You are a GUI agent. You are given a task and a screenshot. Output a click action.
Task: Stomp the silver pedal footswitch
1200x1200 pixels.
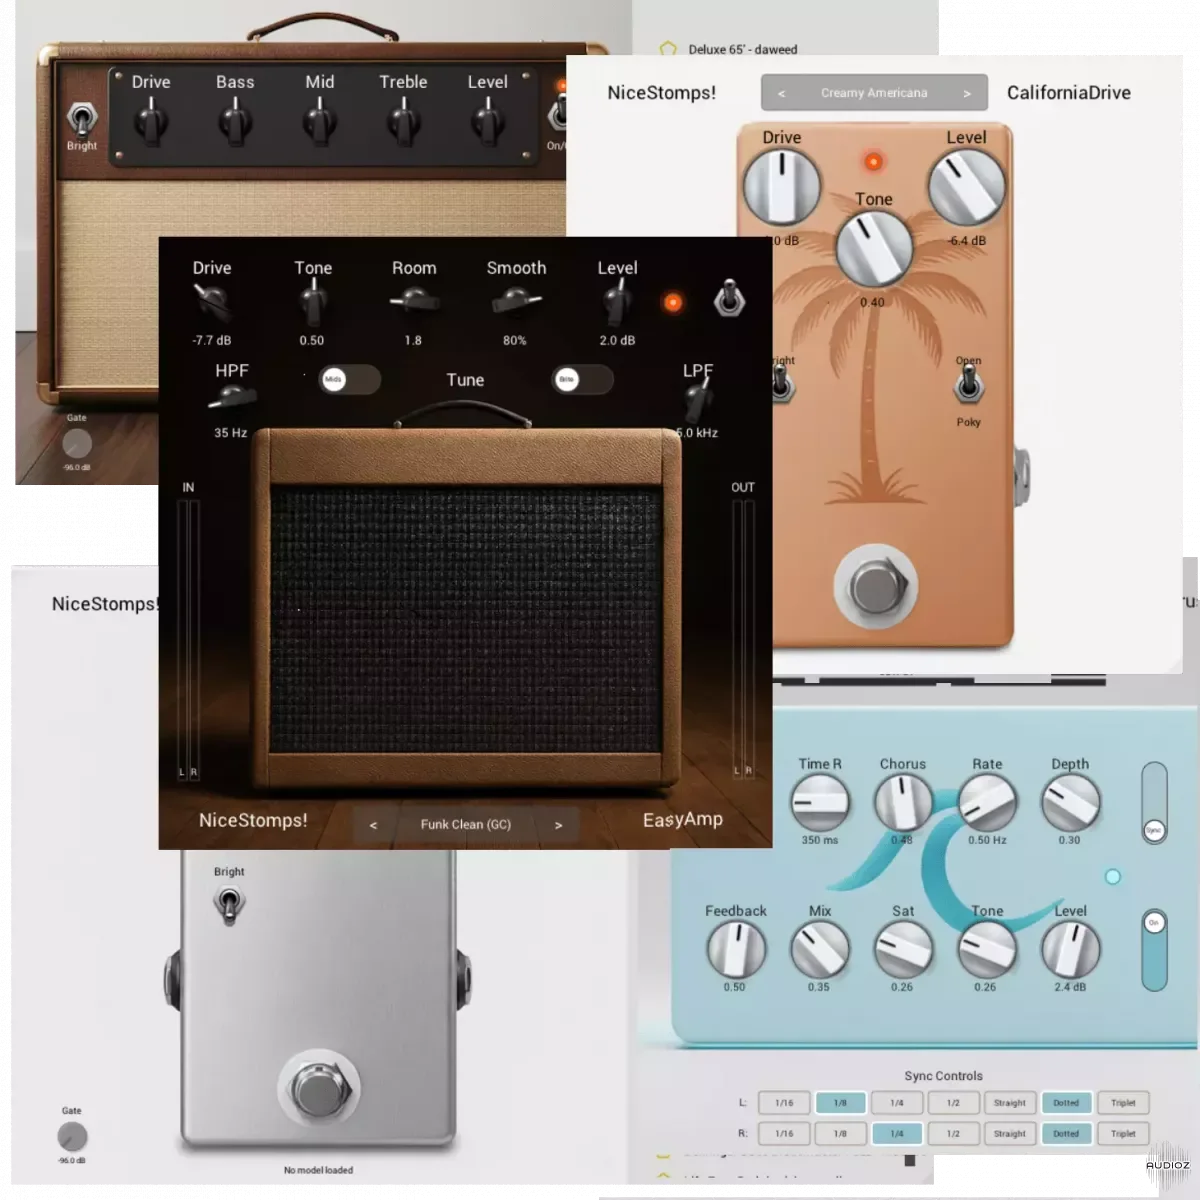pyautogui.click(x=319, y=1090)
